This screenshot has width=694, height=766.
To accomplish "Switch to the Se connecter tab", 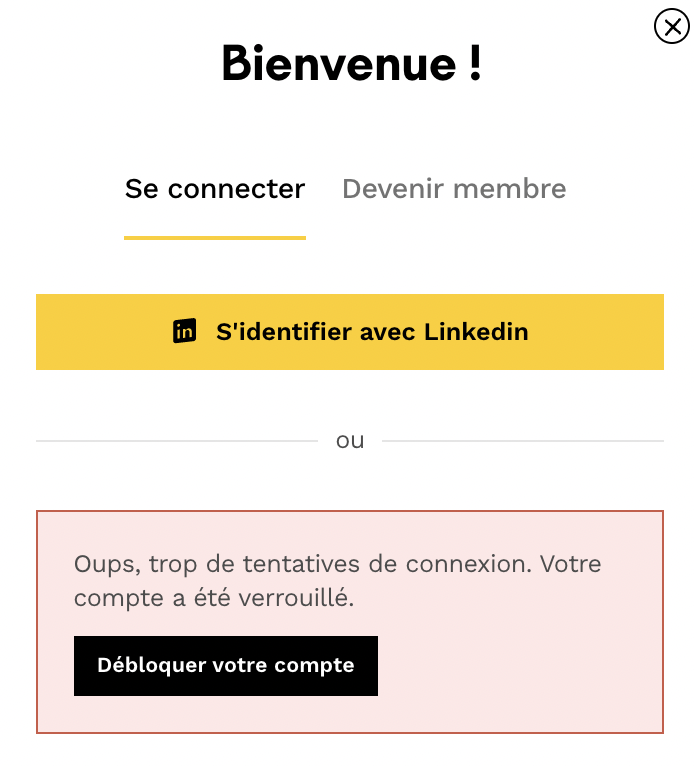I will pyautogui.click(x=215, y=189).
